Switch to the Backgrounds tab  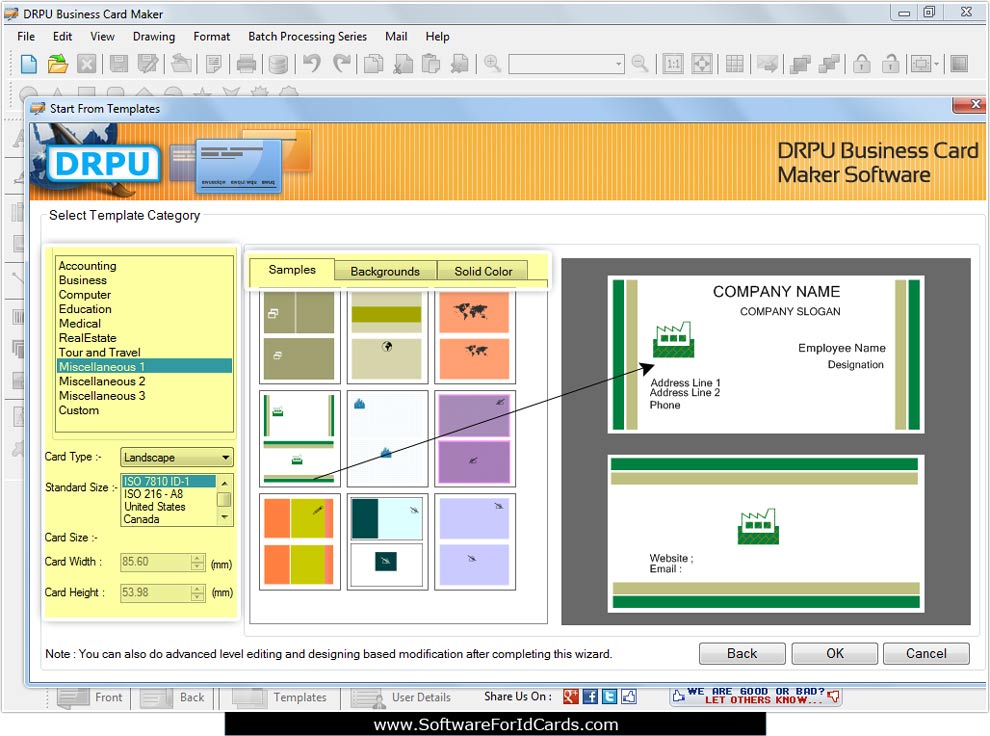pos(385,271)
